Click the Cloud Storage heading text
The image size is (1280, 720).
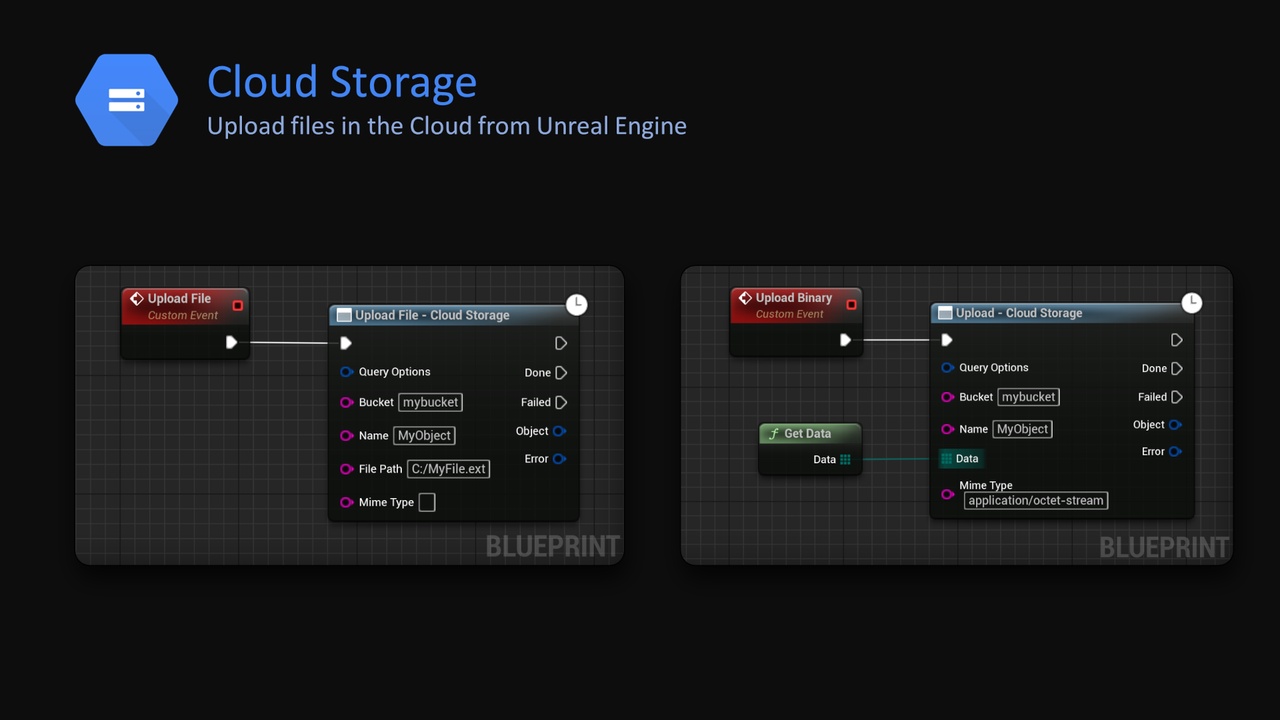[342, 82]
